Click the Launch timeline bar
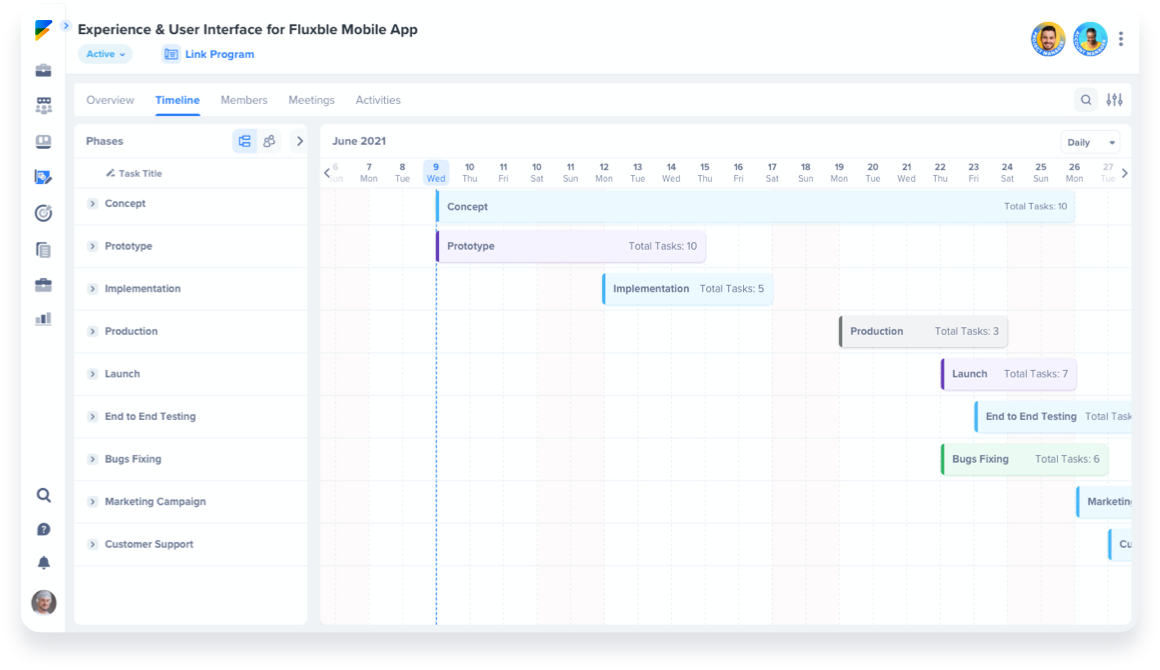This screenshot has height=670, width=1160. point(1008,374)
